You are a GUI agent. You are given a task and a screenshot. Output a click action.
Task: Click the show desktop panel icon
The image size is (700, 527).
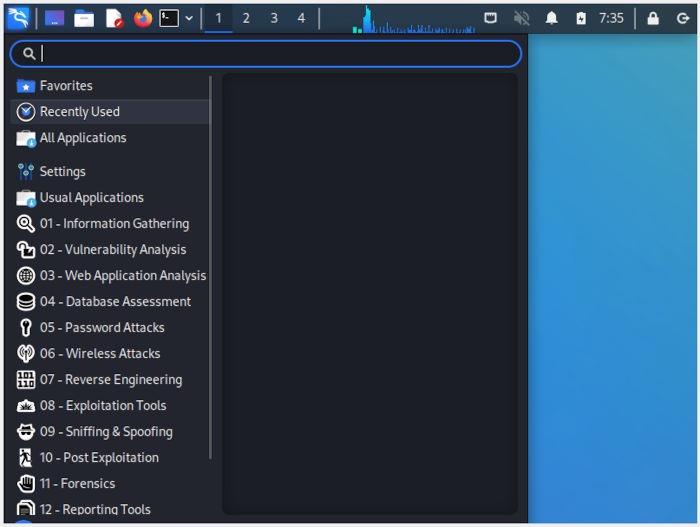click(54, 18)
